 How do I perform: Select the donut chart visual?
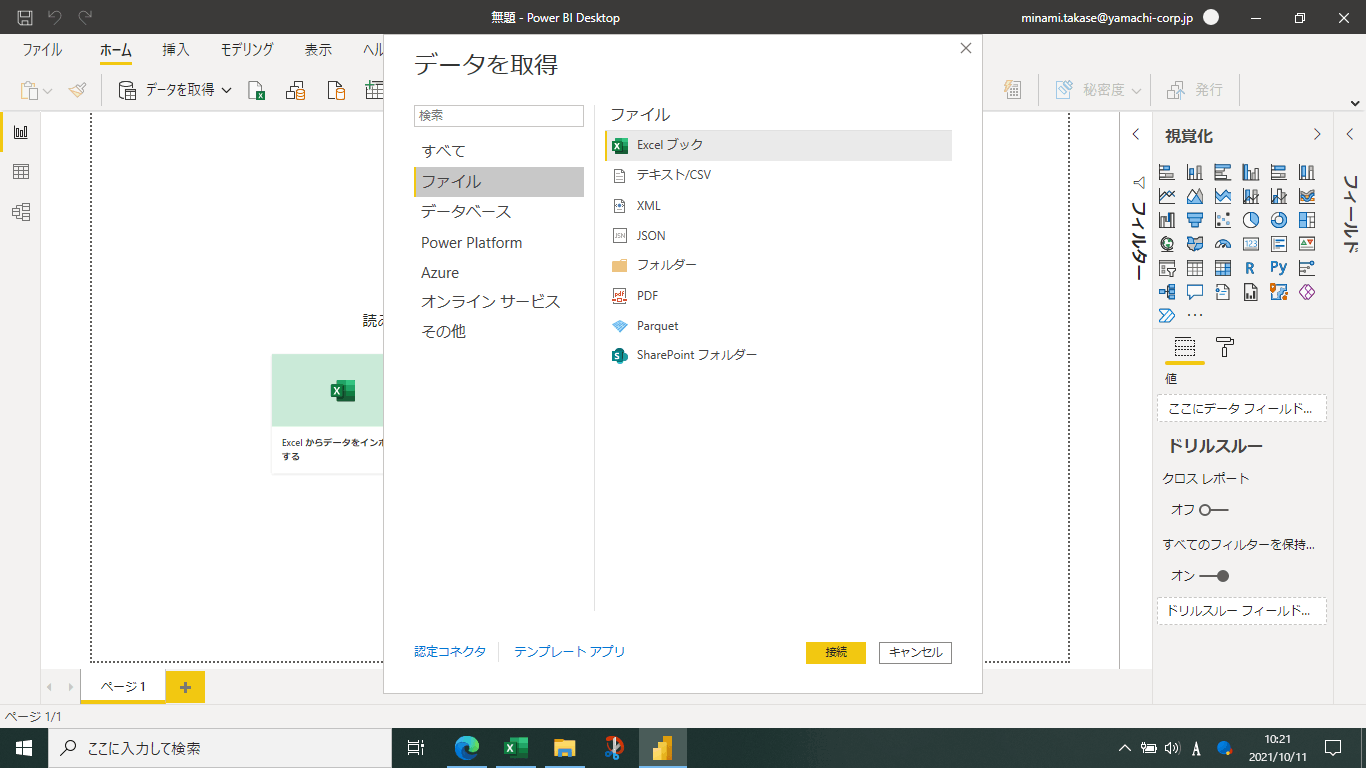(x=1279, y=220)
